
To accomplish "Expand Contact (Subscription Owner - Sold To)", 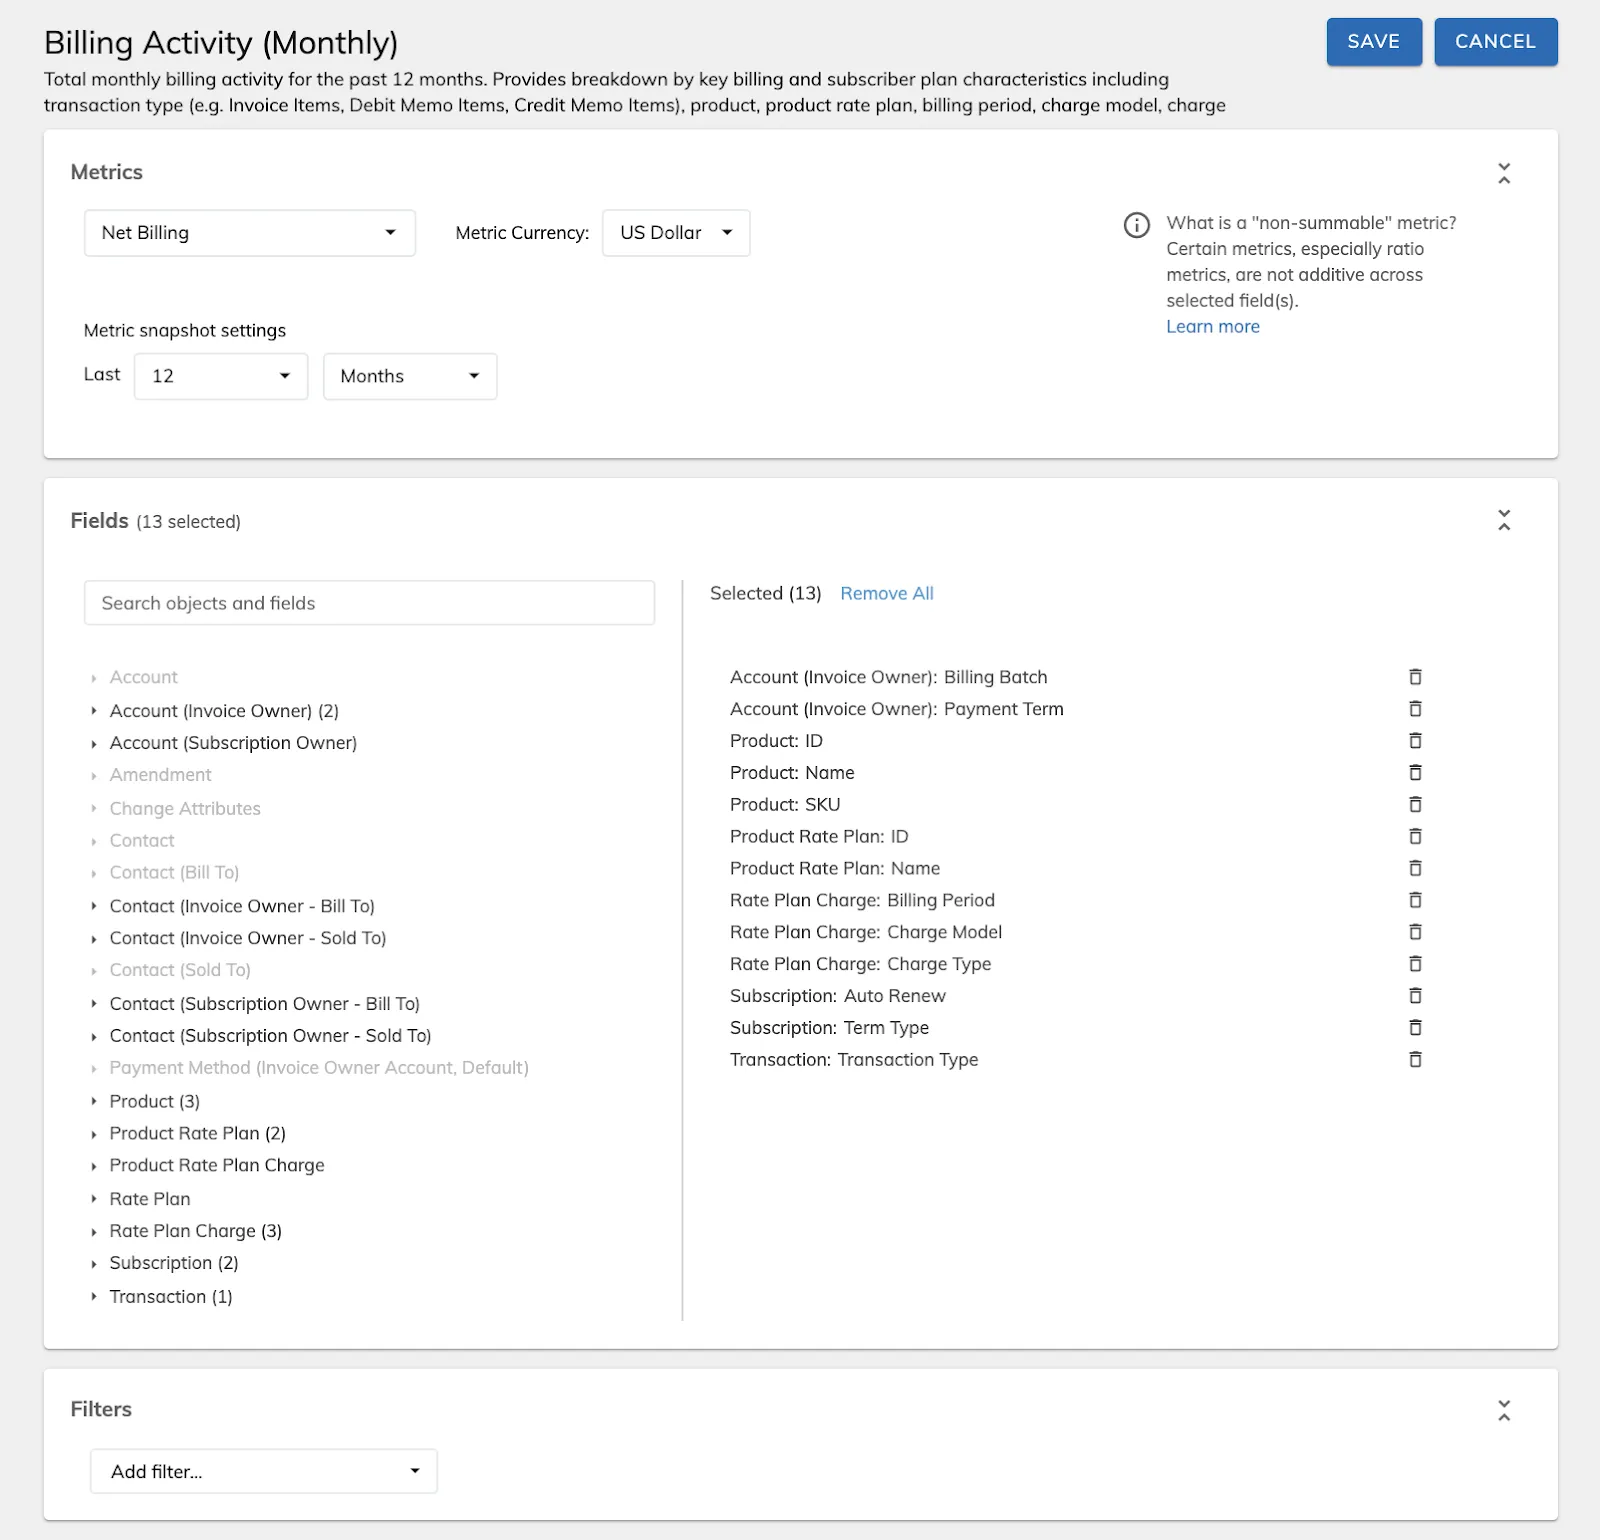I will 94,1037.
